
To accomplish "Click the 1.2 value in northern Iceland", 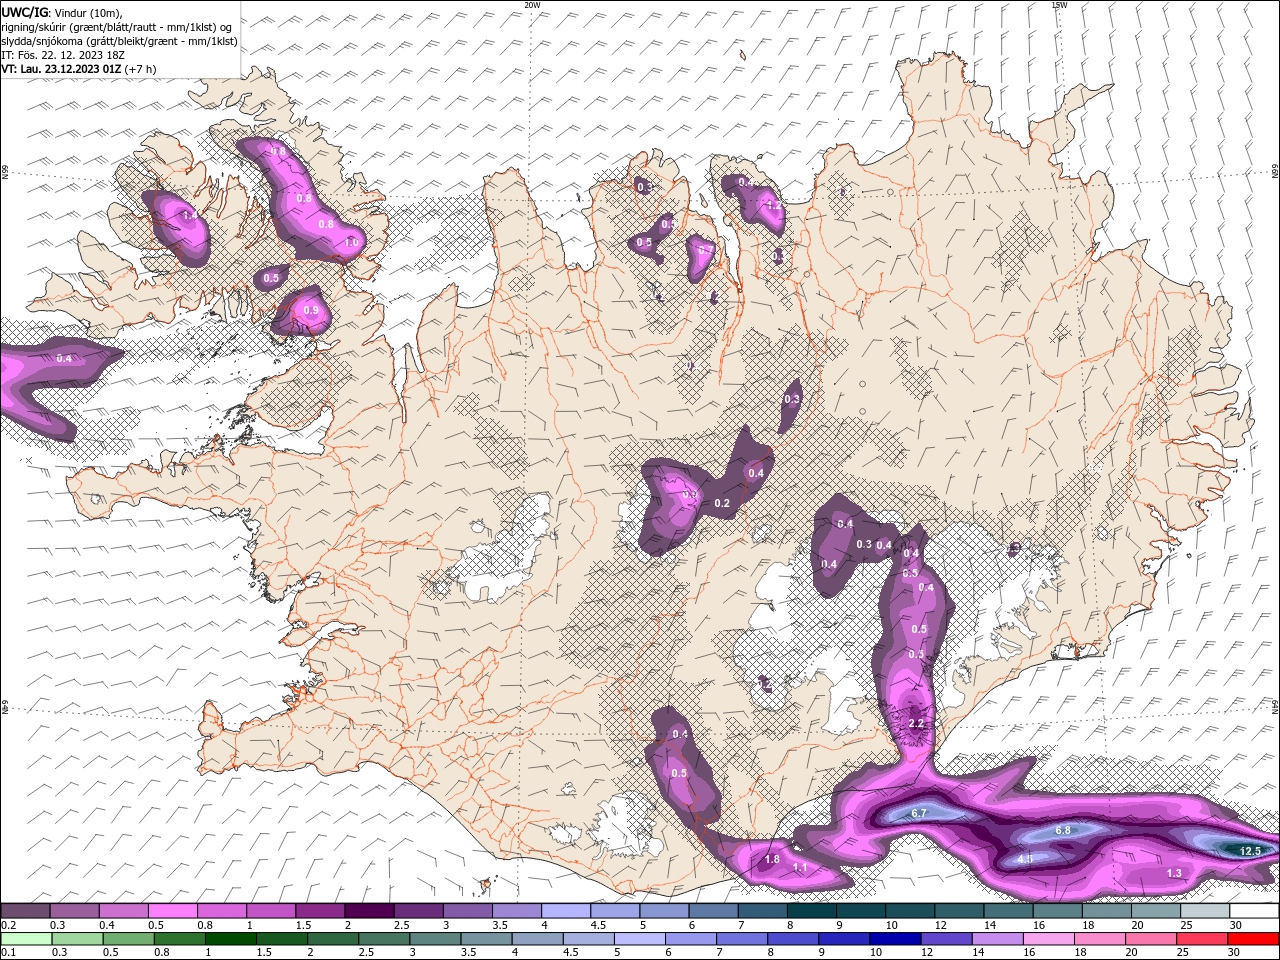I will point(772,204).
